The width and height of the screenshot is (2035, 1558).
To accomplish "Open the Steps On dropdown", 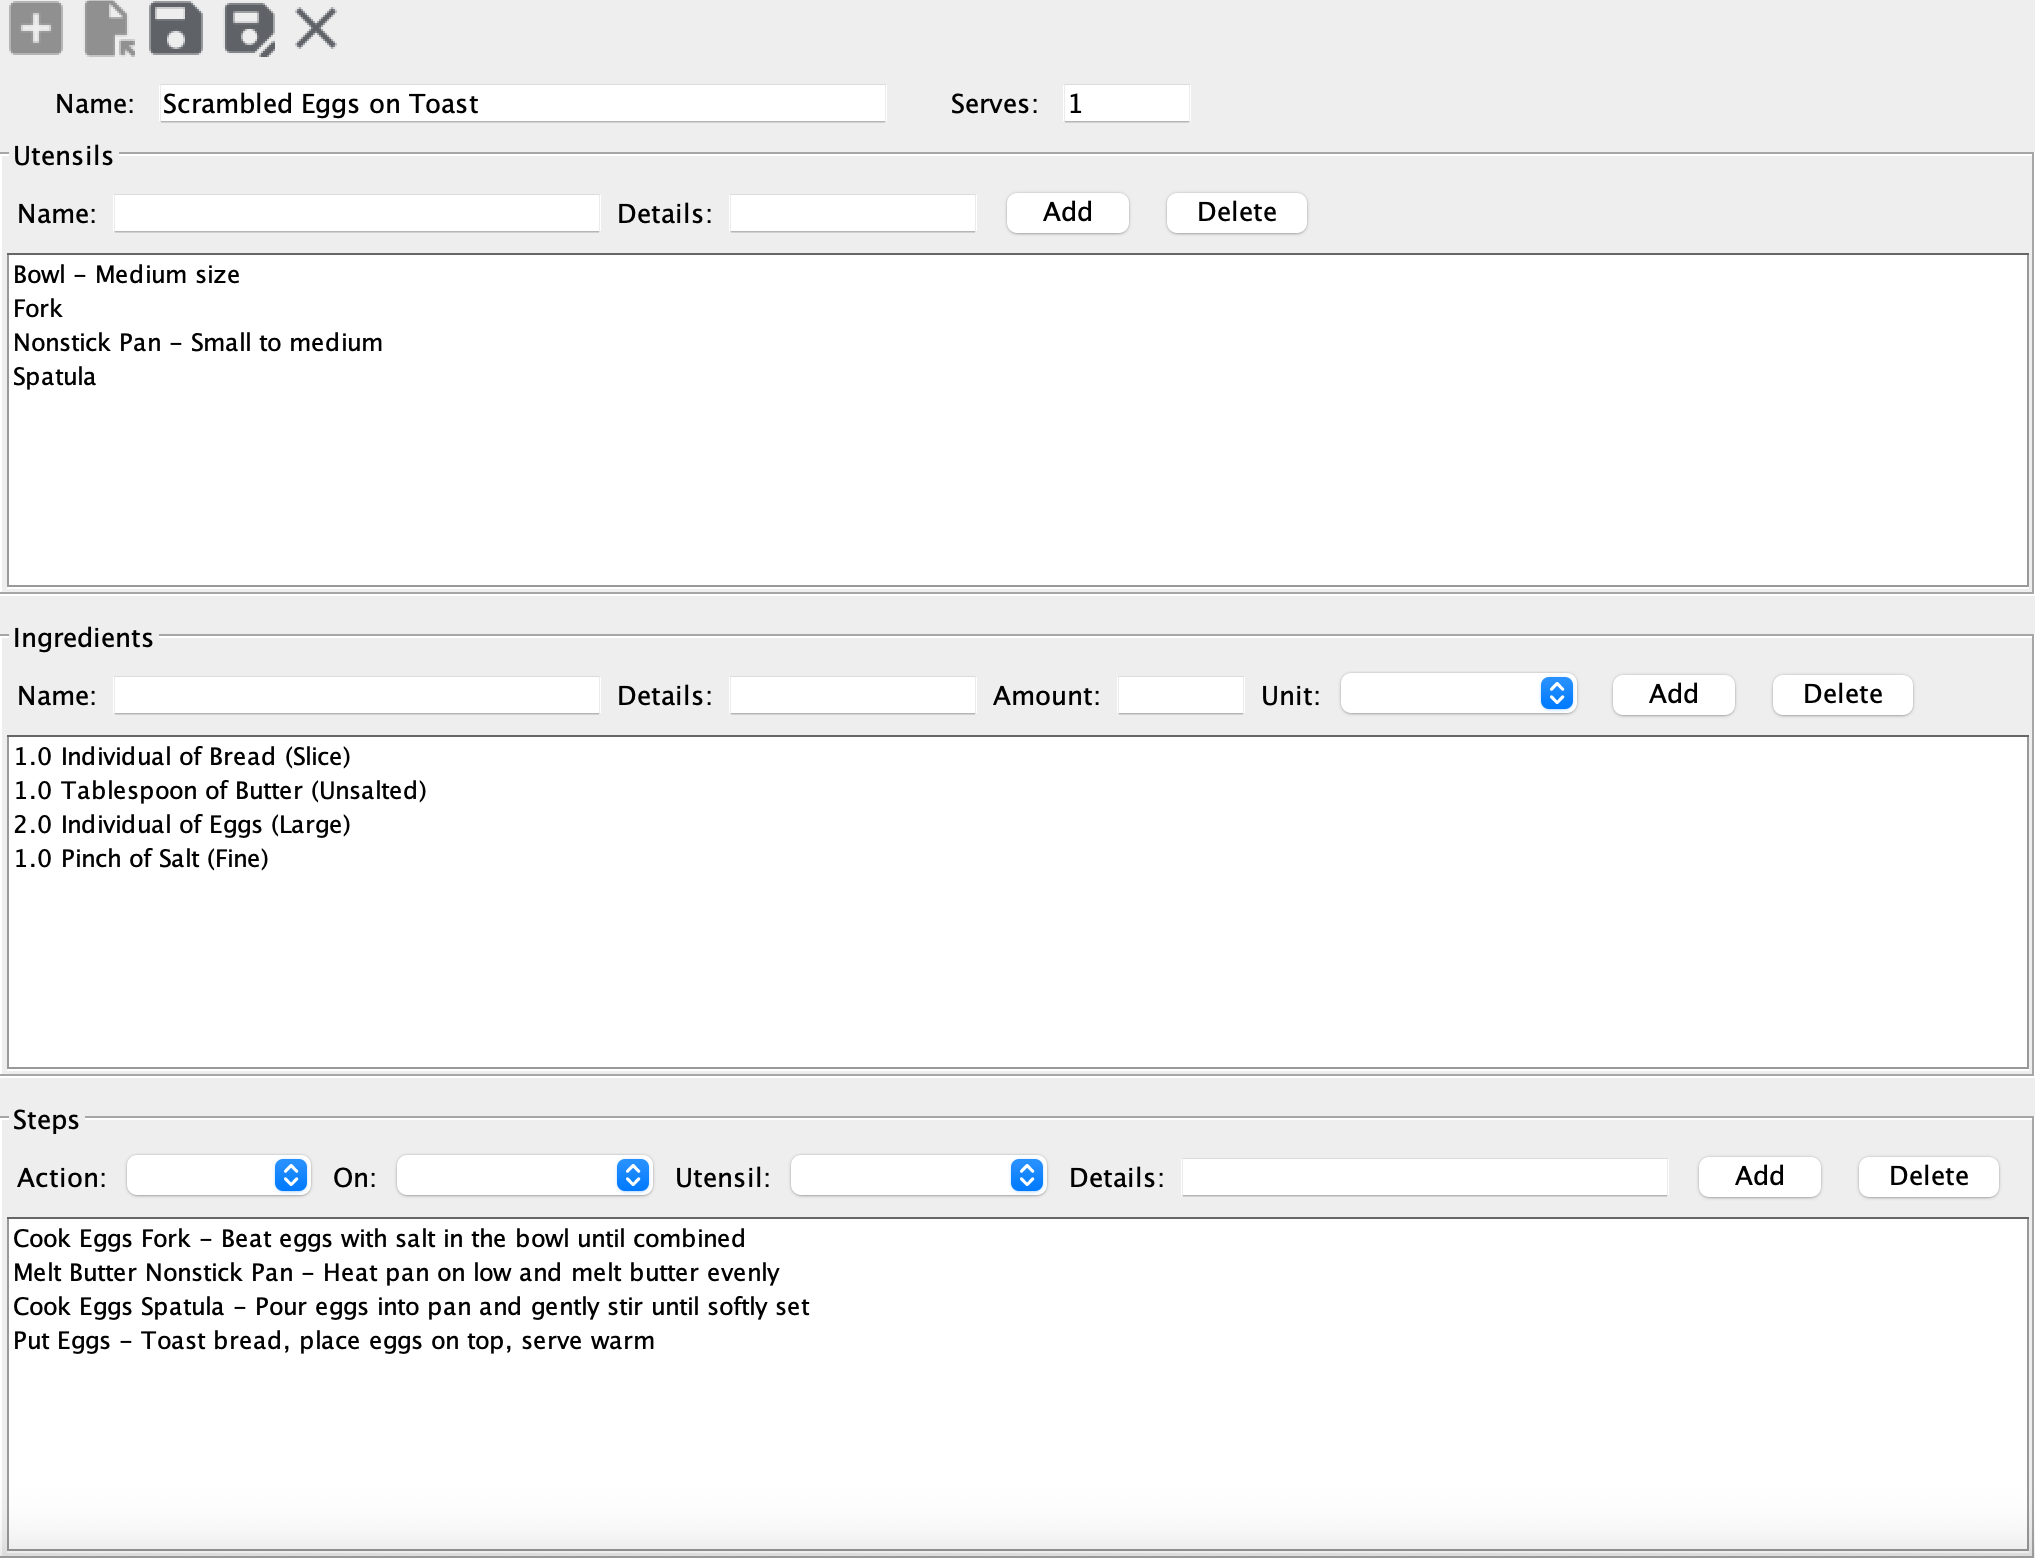I will coord(525,1176).
